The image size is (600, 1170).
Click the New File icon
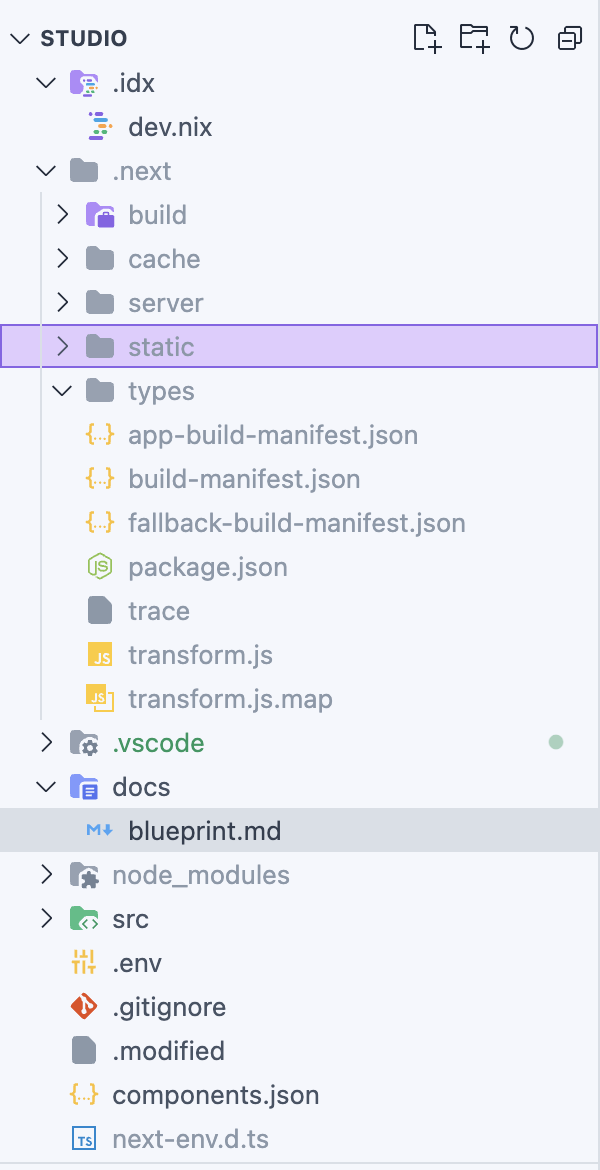point(427,39)
